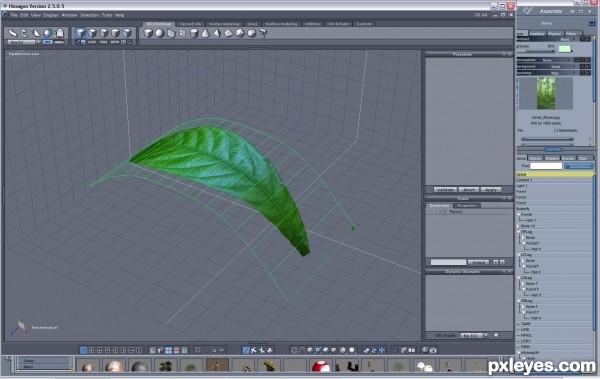Switch to the Second Life tab
The image size is (600, 379).
(x=190, y=24)
